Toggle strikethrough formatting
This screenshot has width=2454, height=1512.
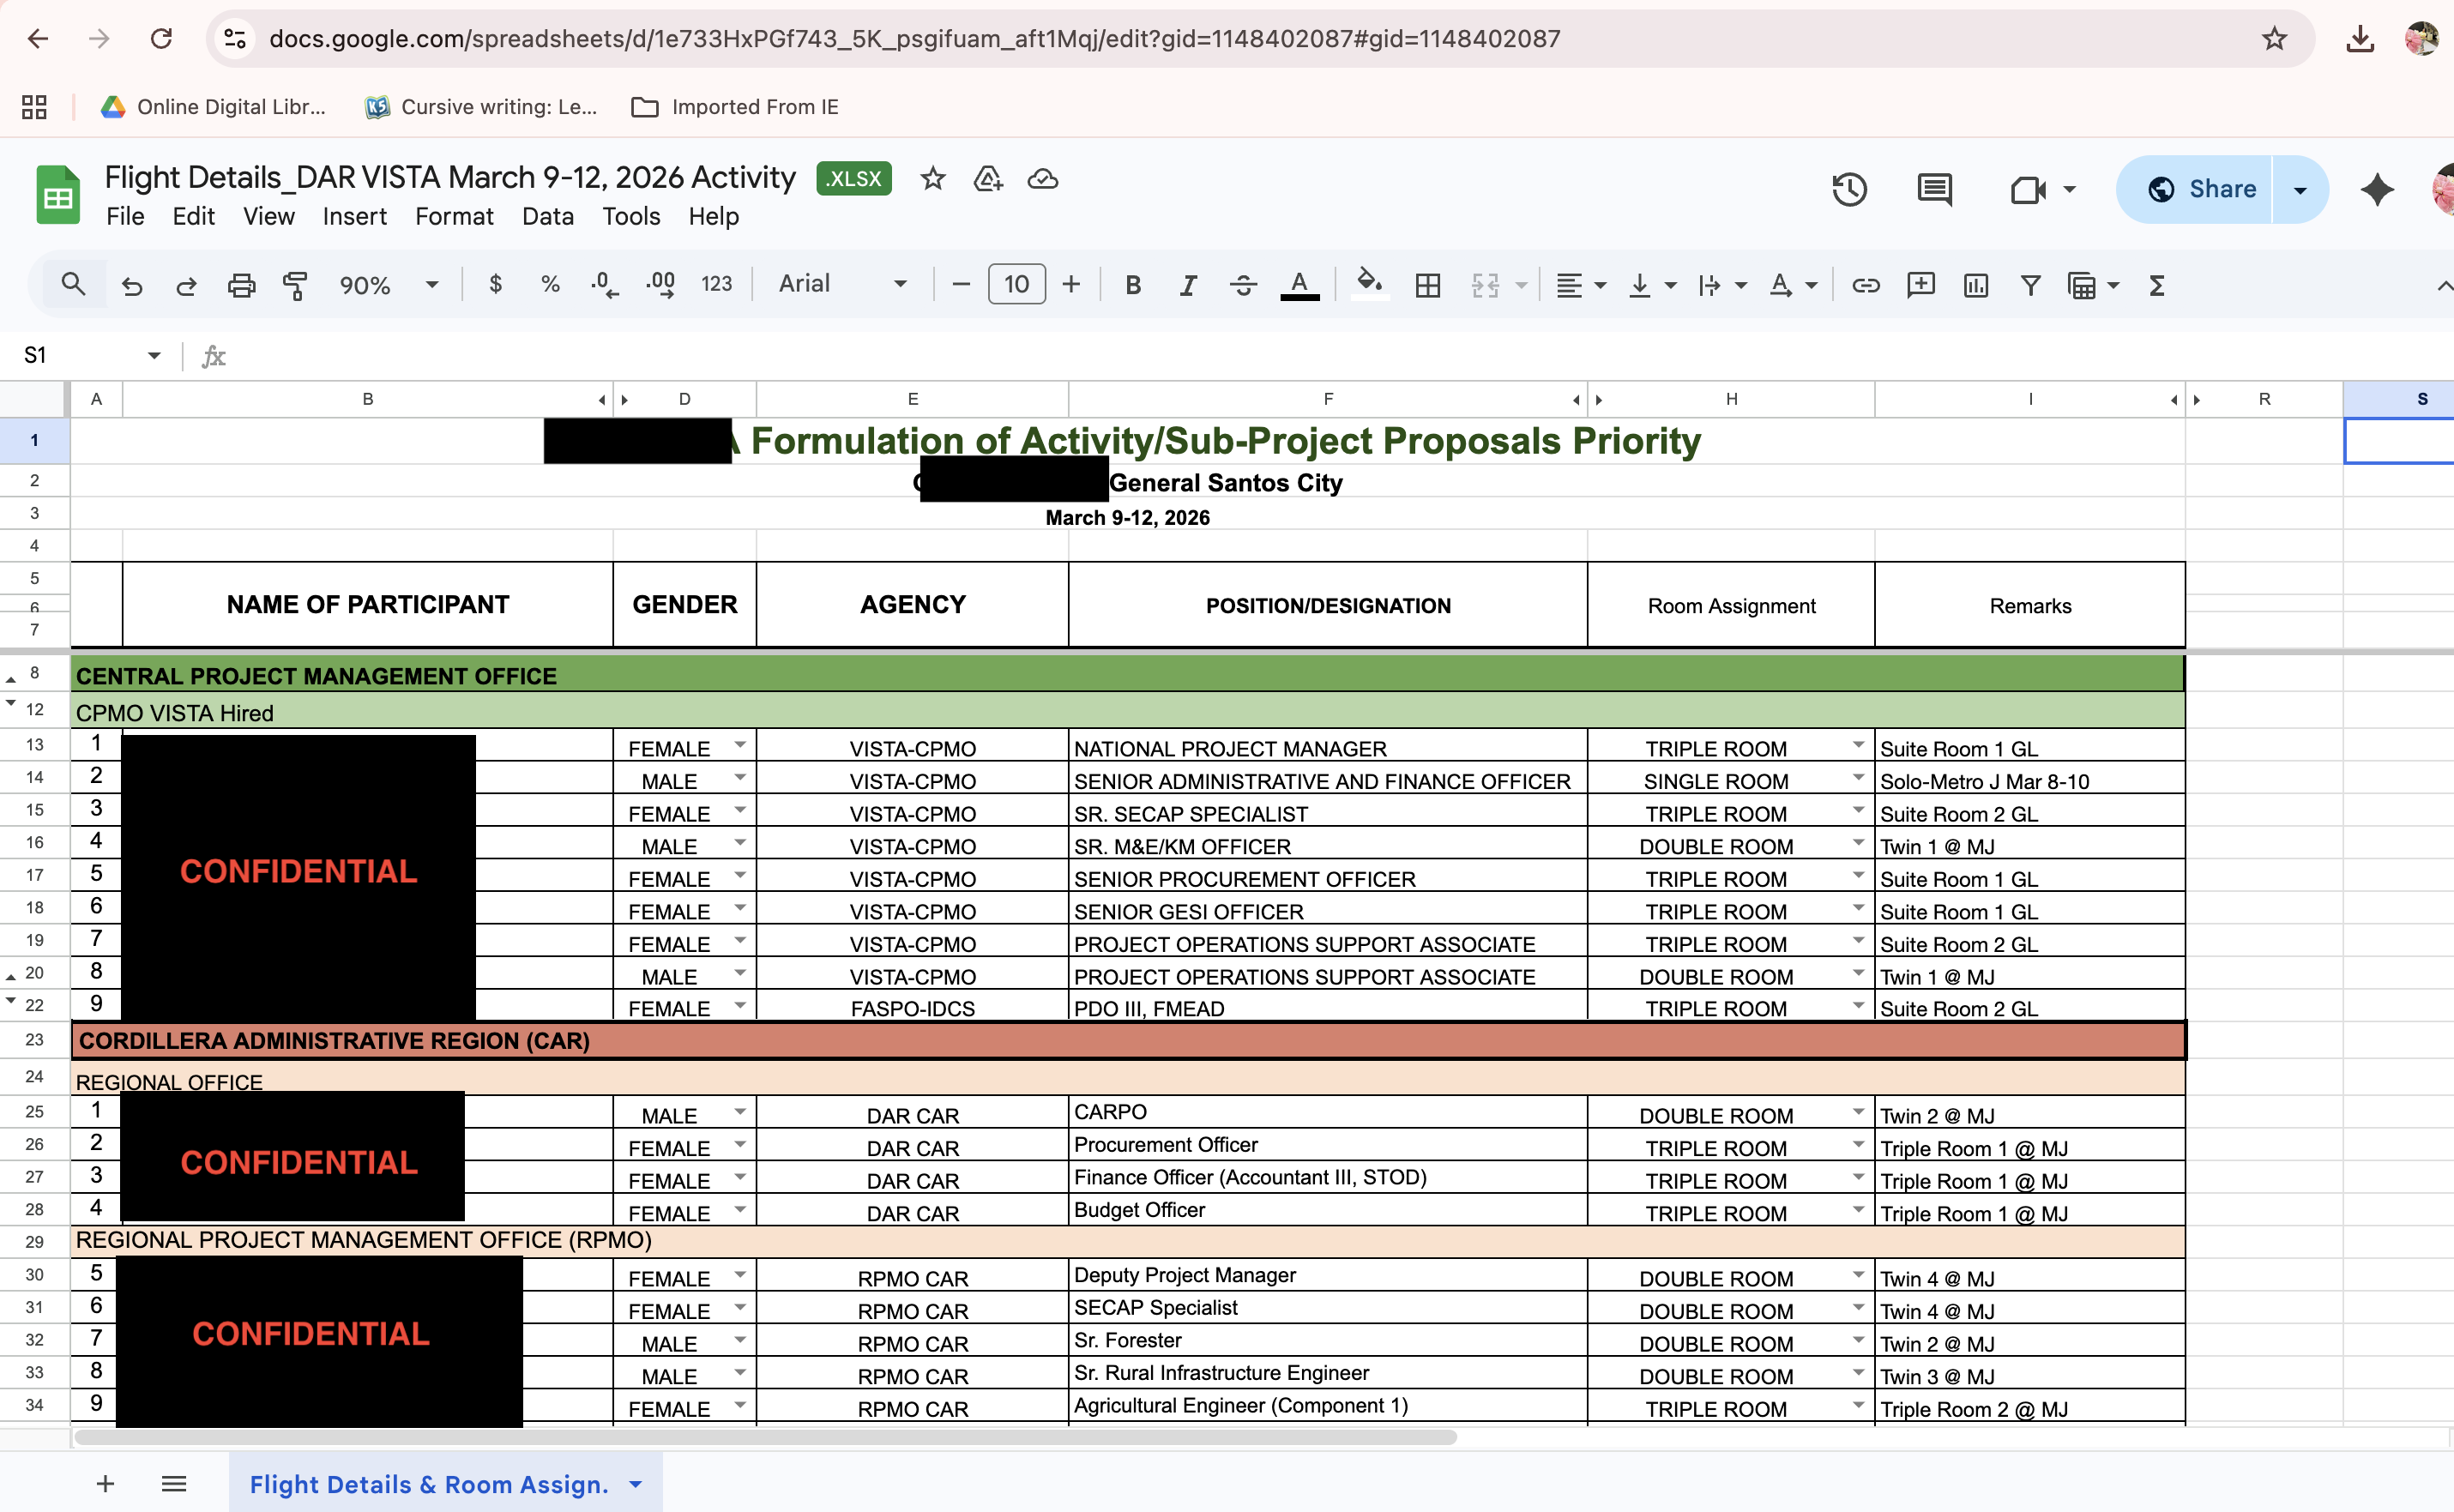click(1243, 285)
